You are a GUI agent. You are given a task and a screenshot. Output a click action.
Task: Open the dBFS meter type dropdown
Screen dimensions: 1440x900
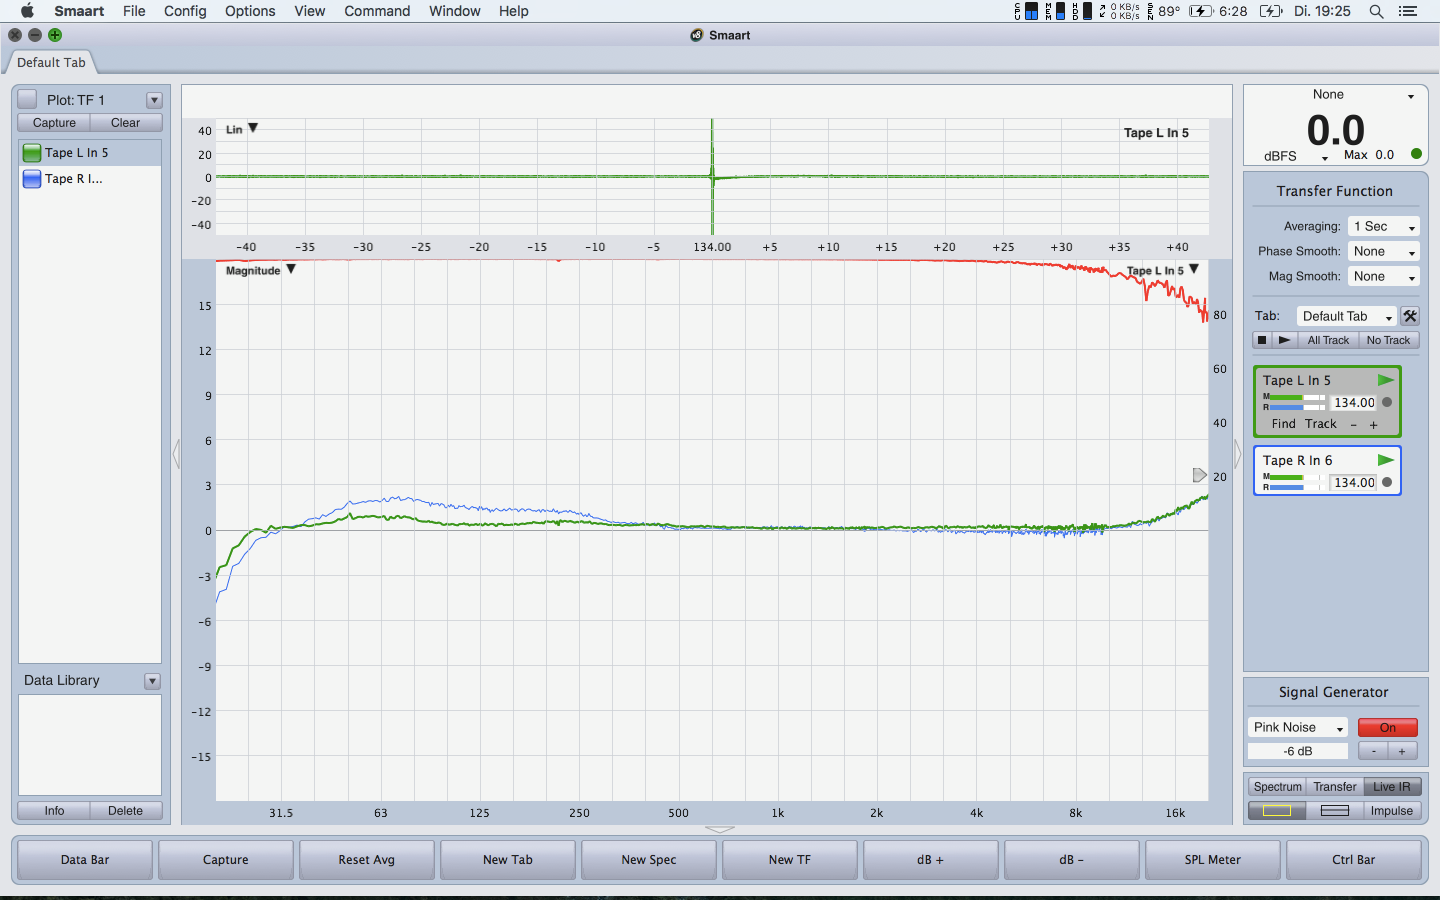click(x=1296, y=157)
